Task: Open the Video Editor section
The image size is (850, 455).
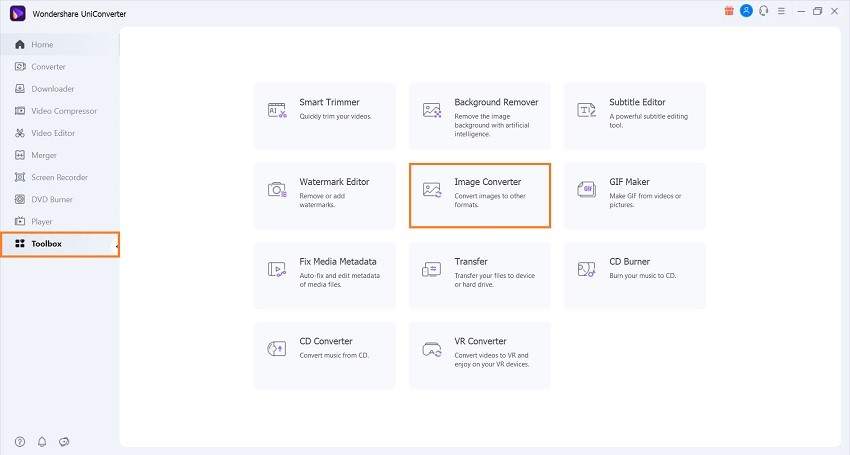Action: click(x=53, y=133)
